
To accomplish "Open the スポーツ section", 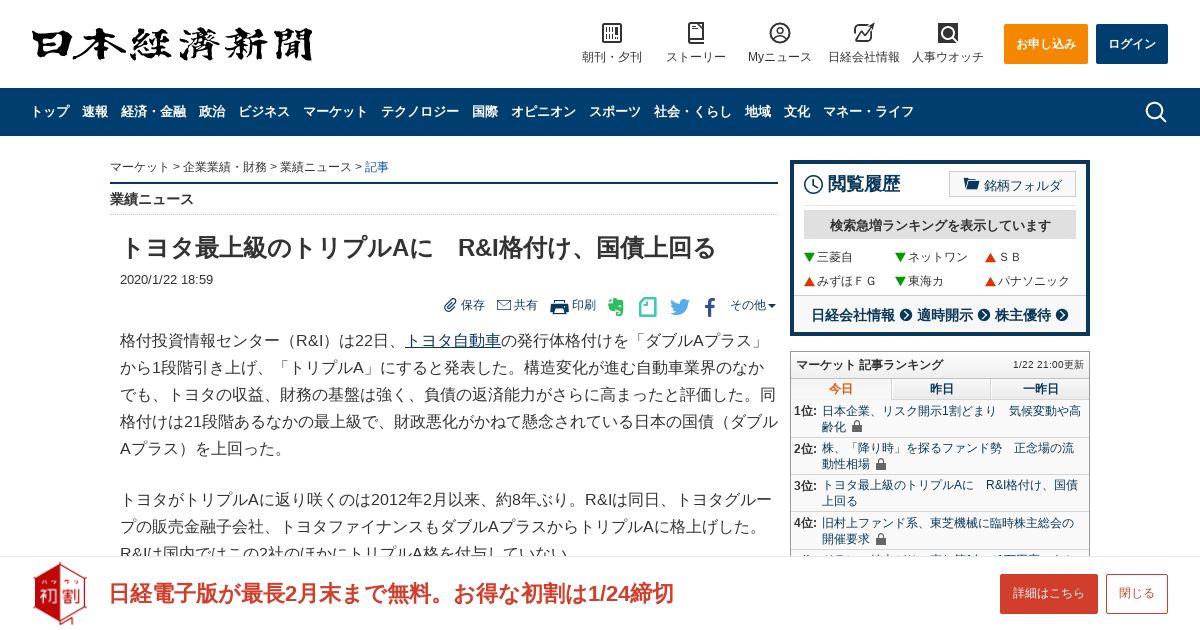I will [x=615, y=112].
